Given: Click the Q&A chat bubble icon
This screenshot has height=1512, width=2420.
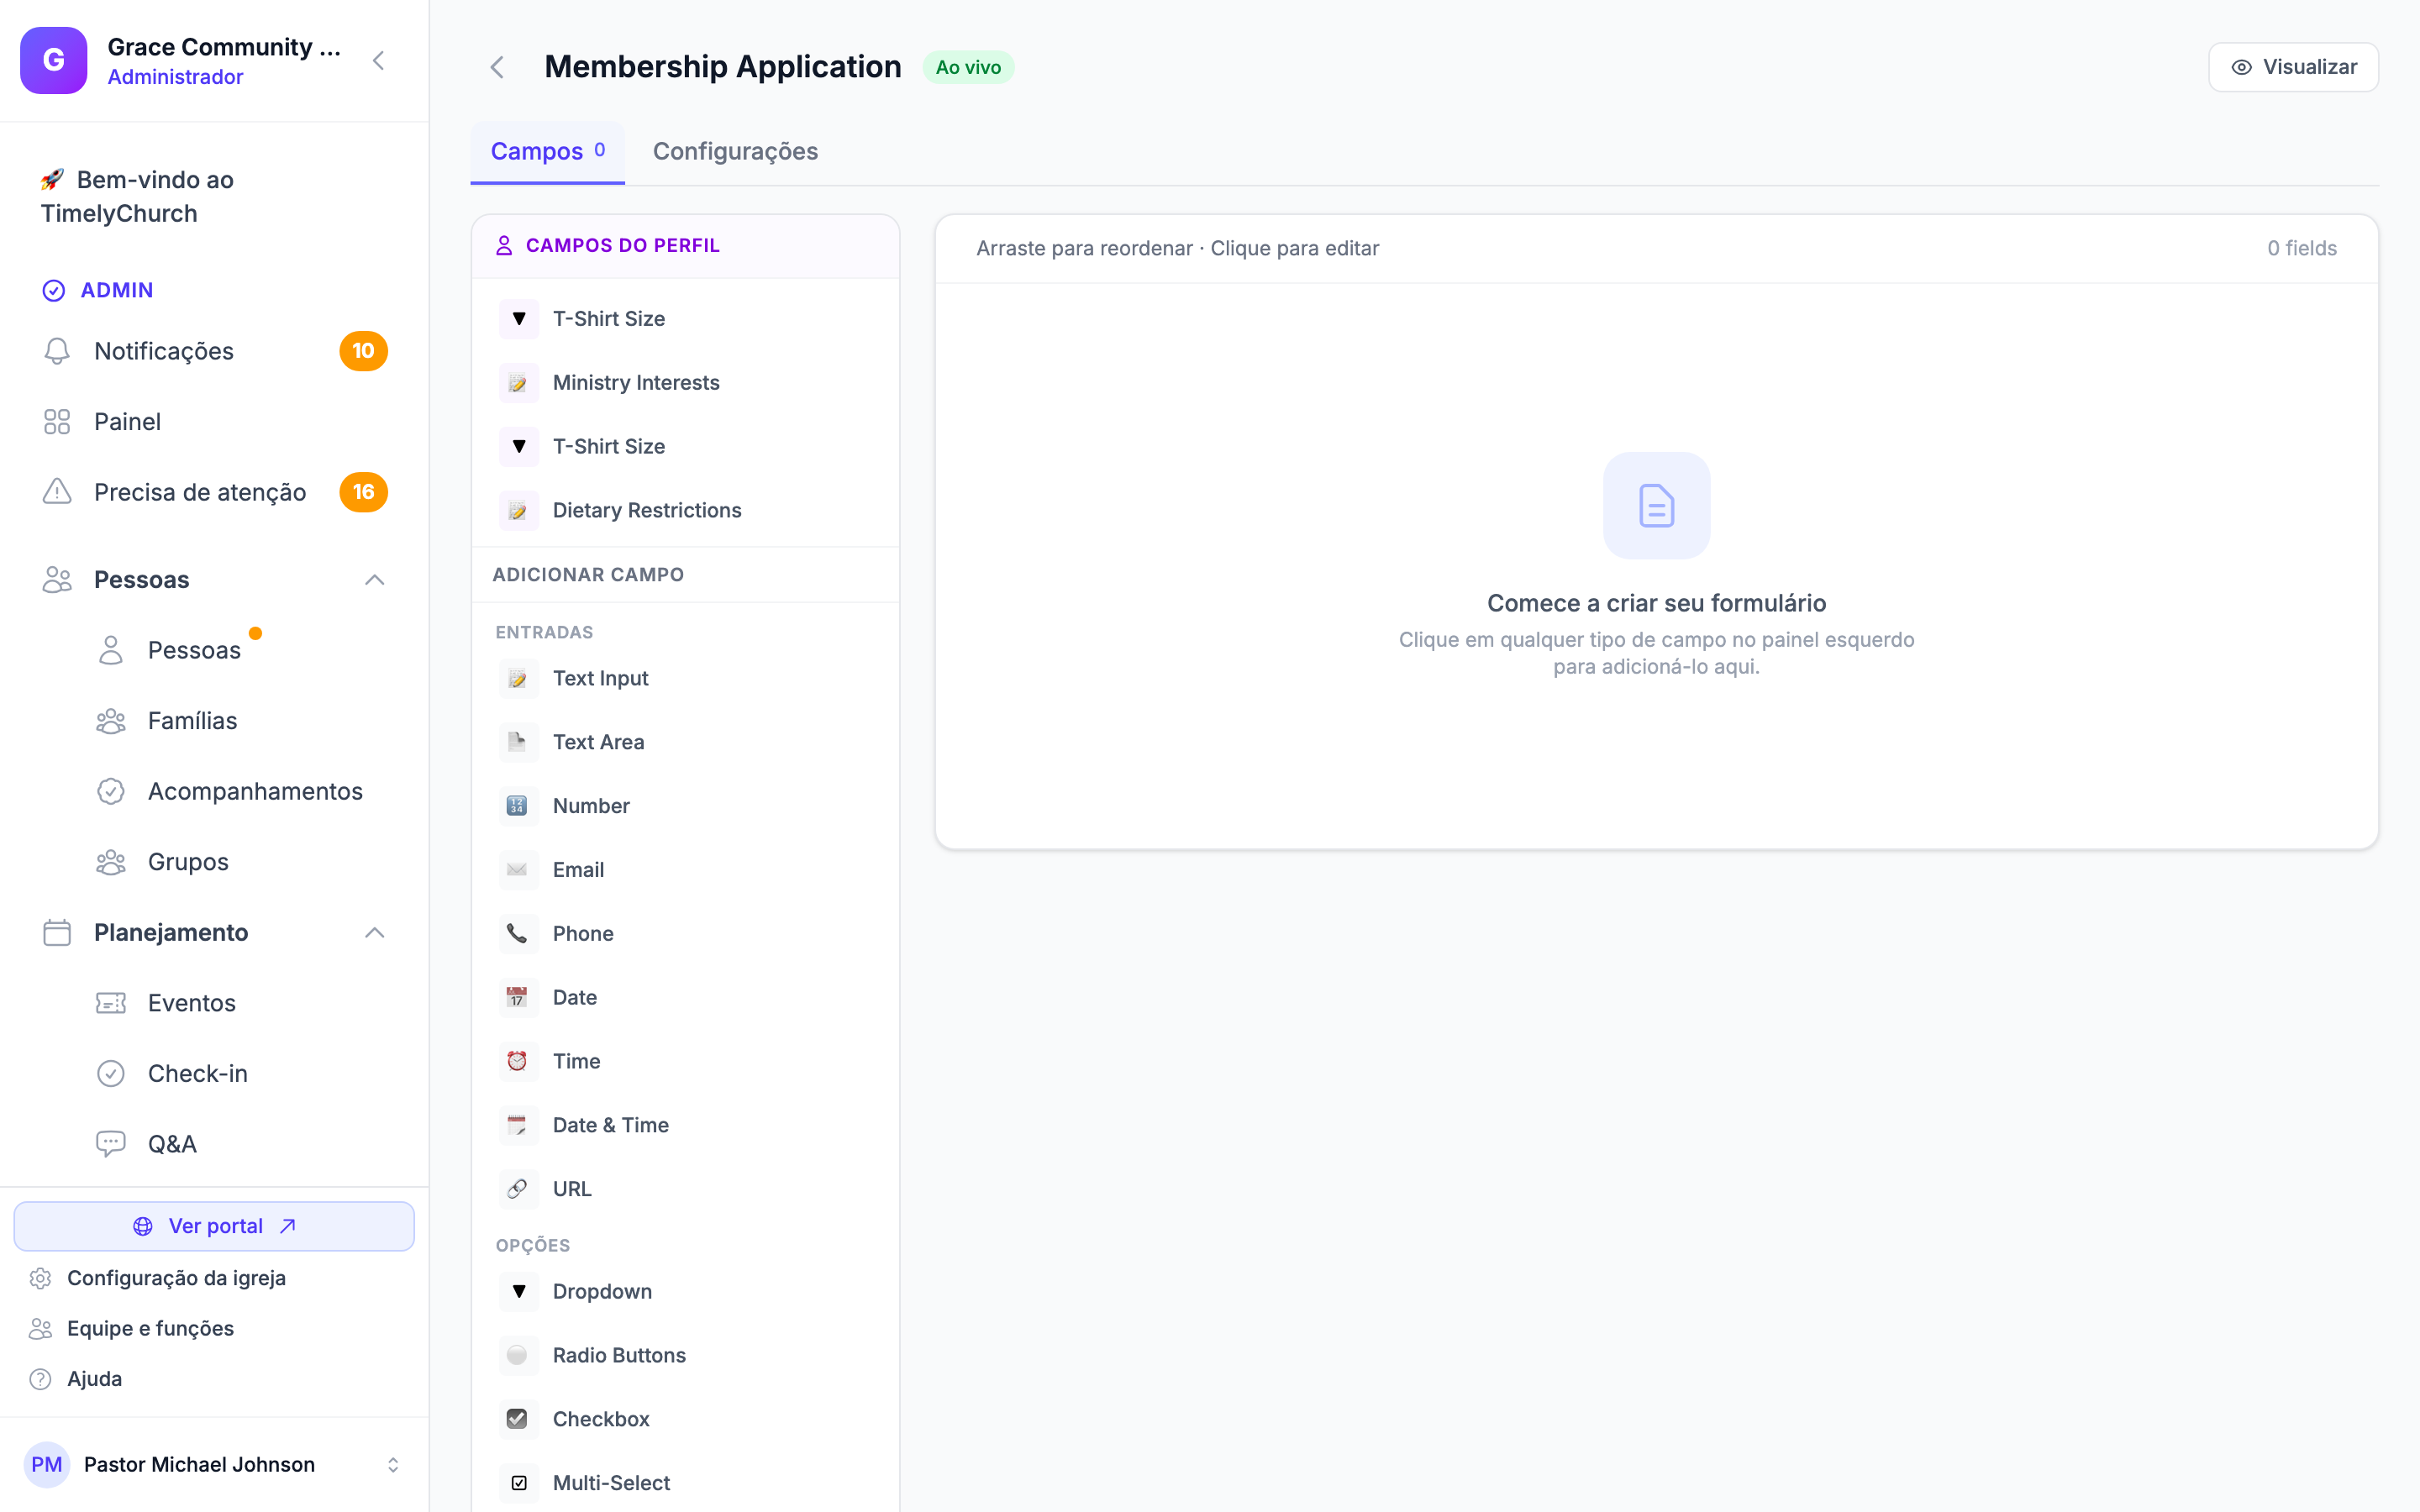Looking at the screenshot, I should [x=111, y=1144].
